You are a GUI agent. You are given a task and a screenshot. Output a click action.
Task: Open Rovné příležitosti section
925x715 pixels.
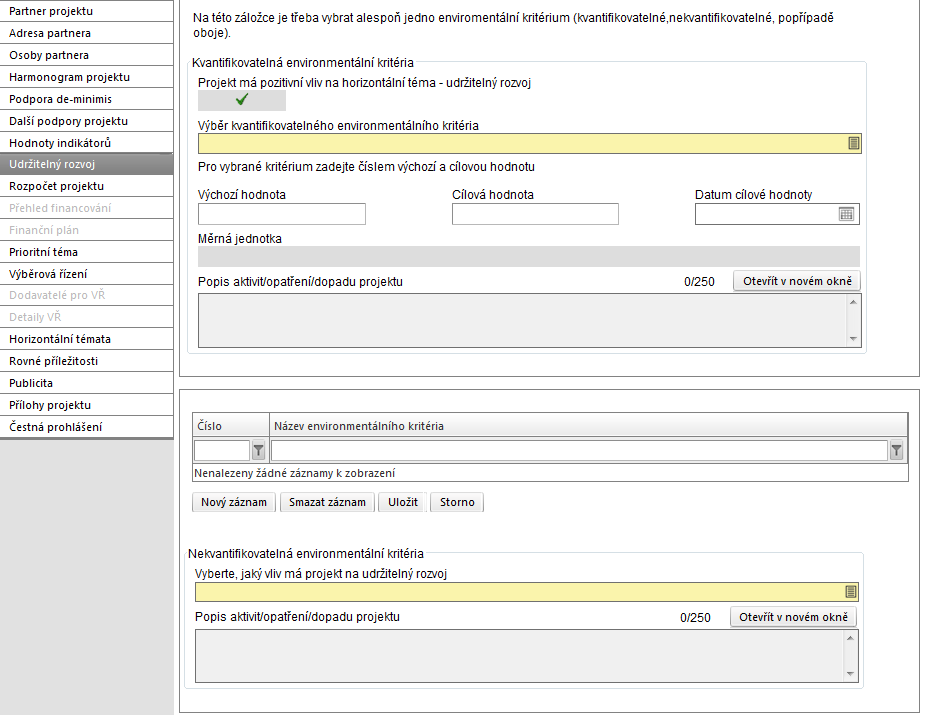87,360
